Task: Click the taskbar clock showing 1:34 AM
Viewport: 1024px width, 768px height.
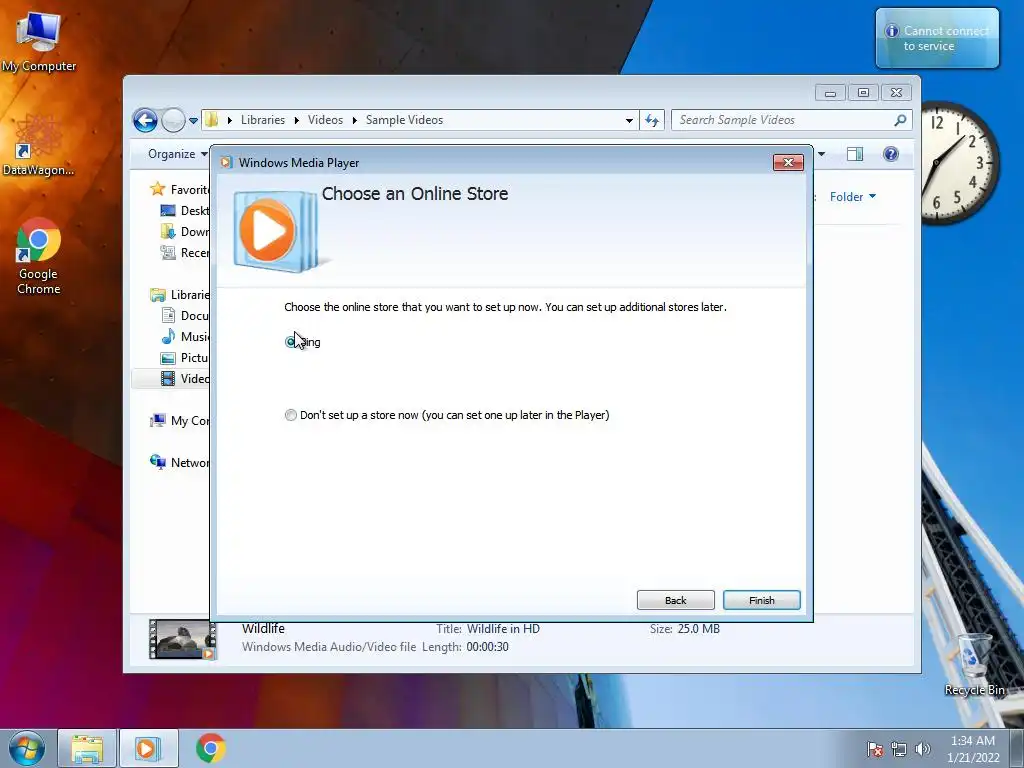Action: coord(973,749)
